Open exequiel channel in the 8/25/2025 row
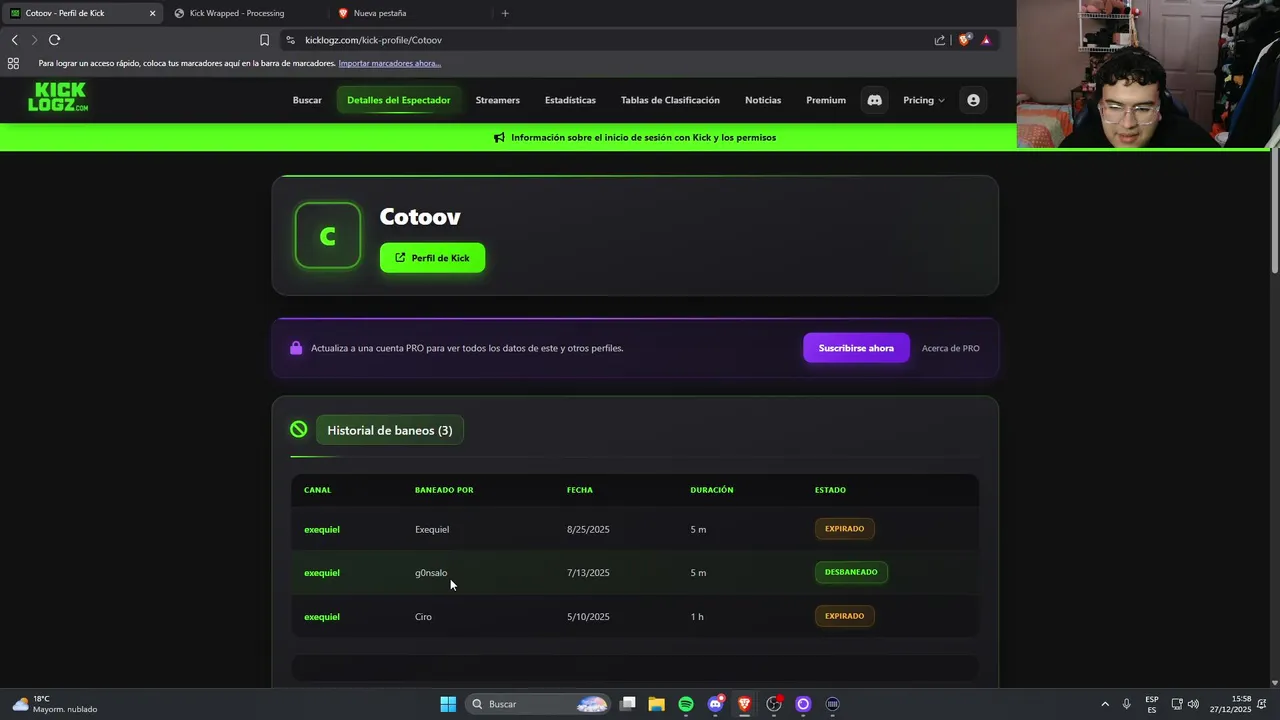 [x=322, y=529]
